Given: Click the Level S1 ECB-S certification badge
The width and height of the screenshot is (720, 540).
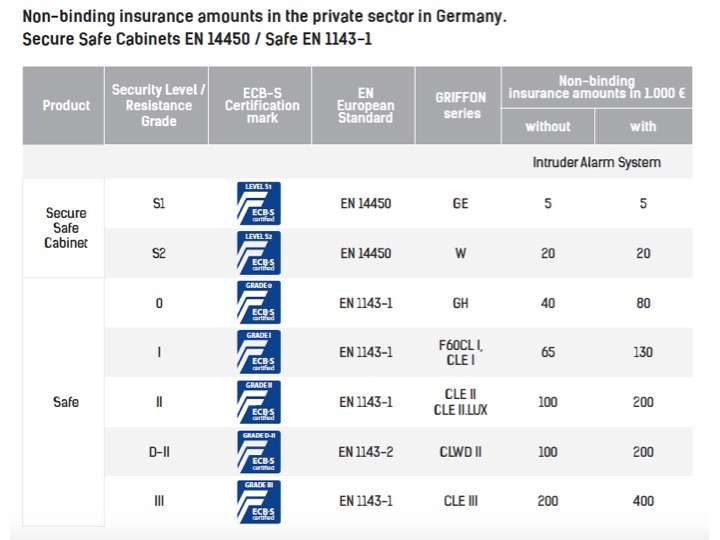Looking at the screenshot, I should (x=259, y=203).
